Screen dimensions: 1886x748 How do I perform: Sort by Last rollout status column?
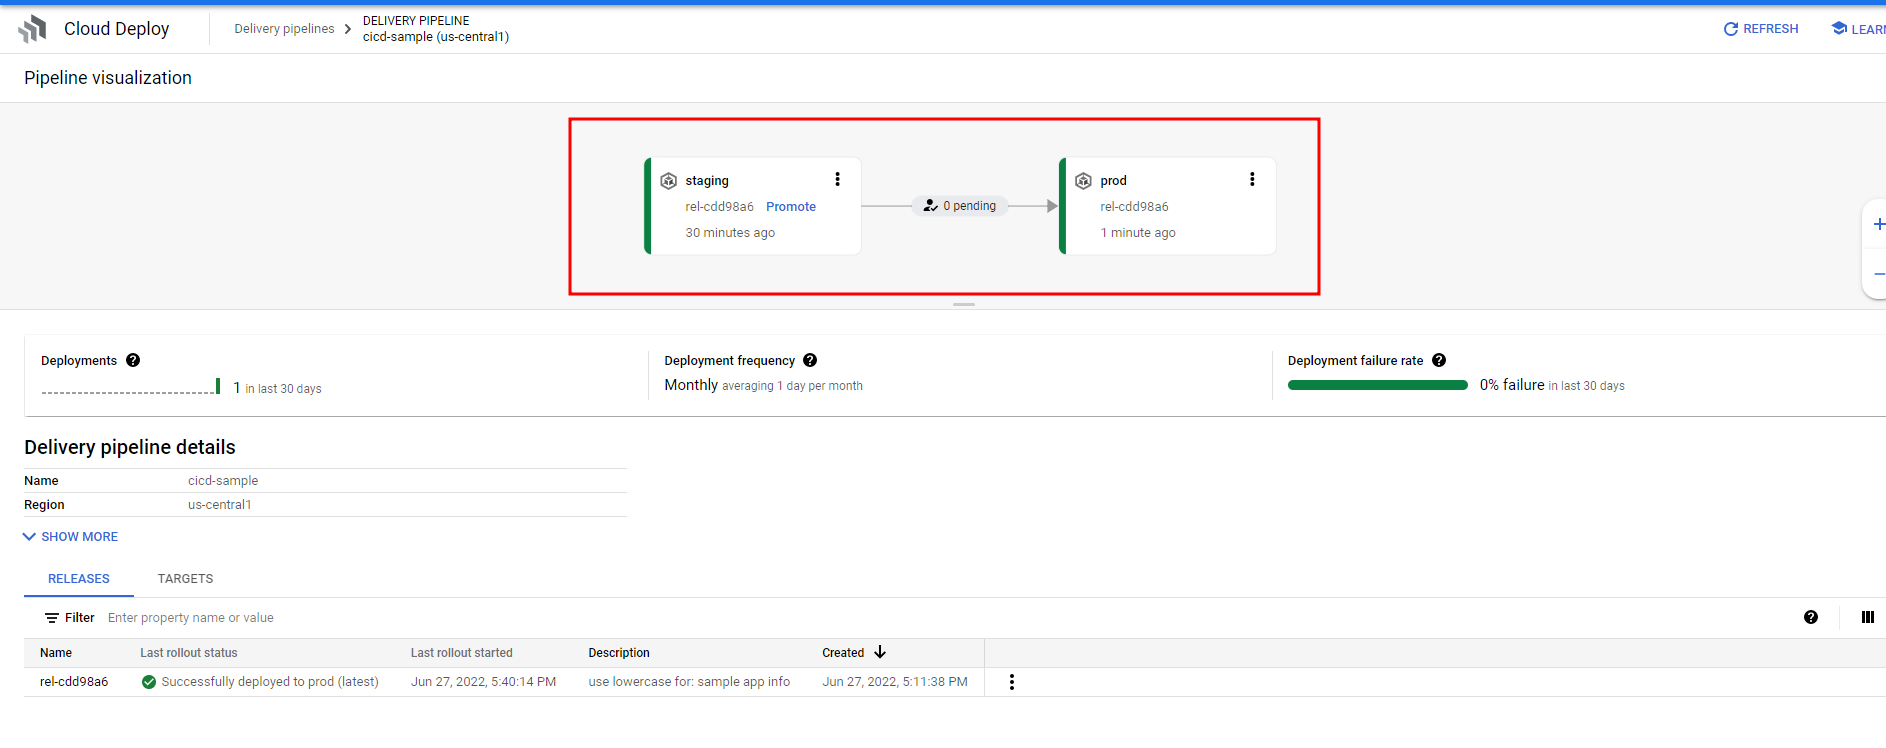coord(189,653)
